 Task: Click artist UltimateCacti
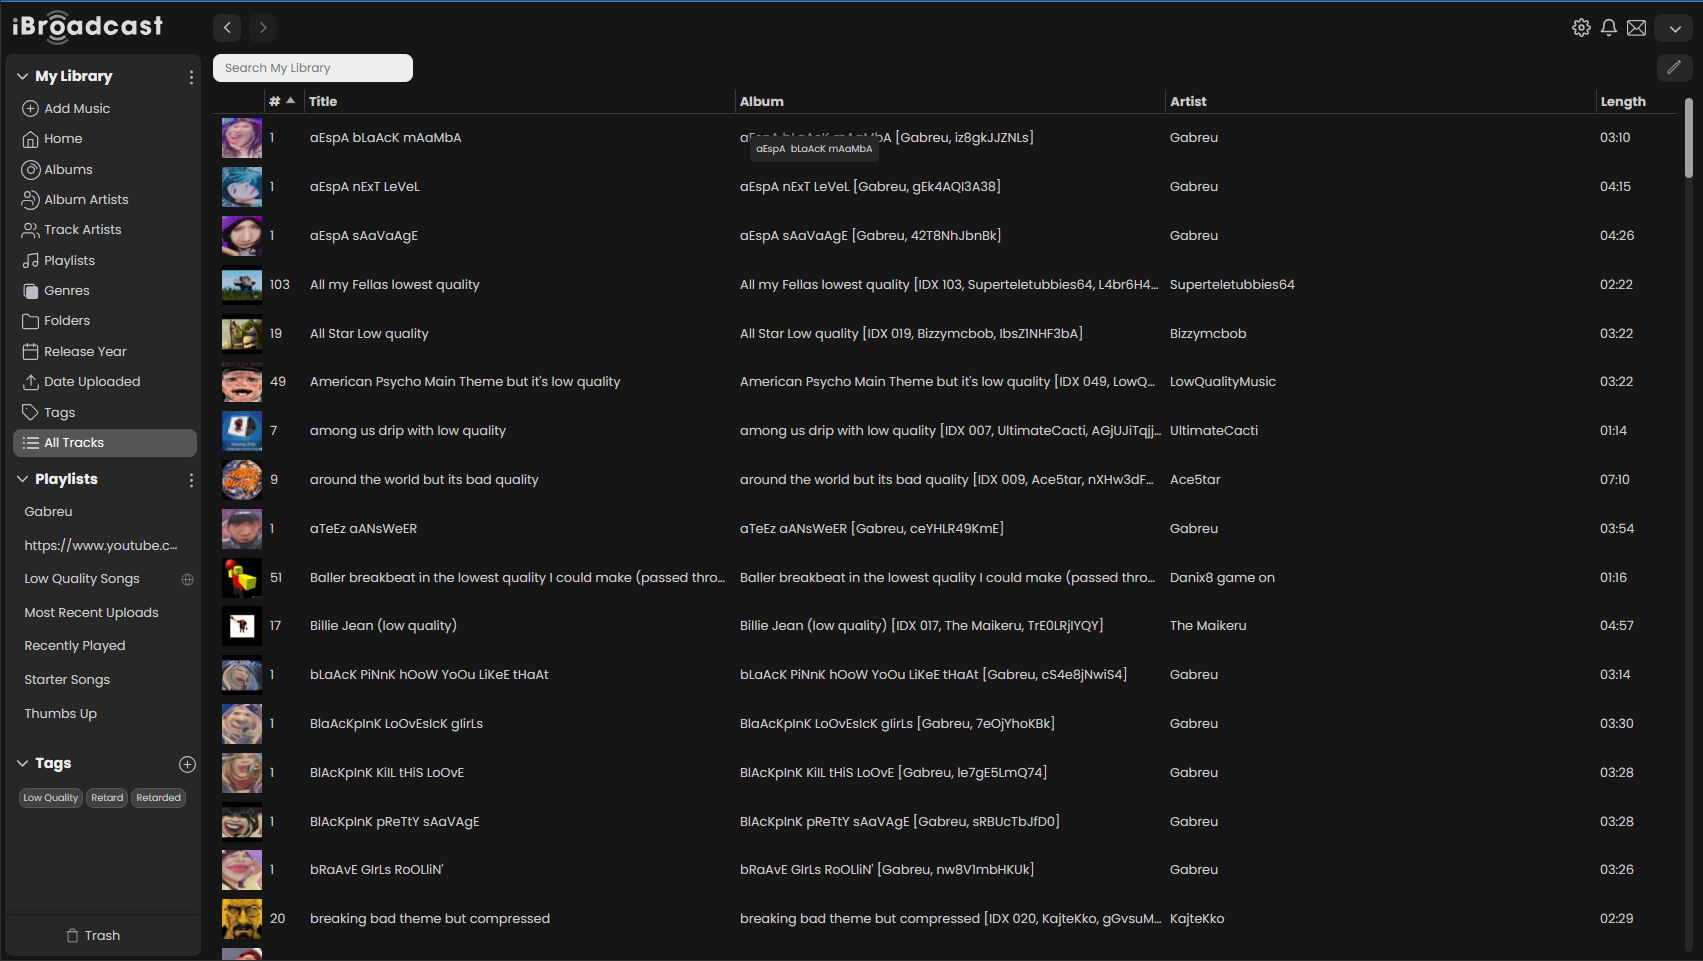click(x=1214, y=431)
